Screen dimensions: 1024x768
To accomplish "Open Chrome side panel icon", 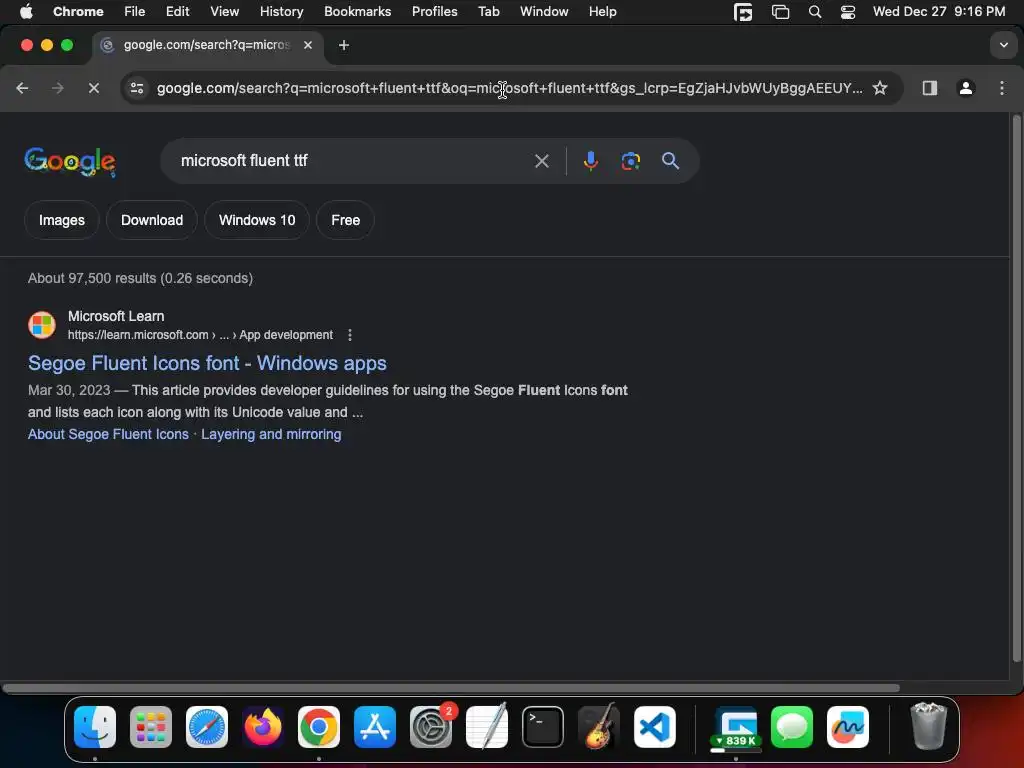I will point(930,88).
